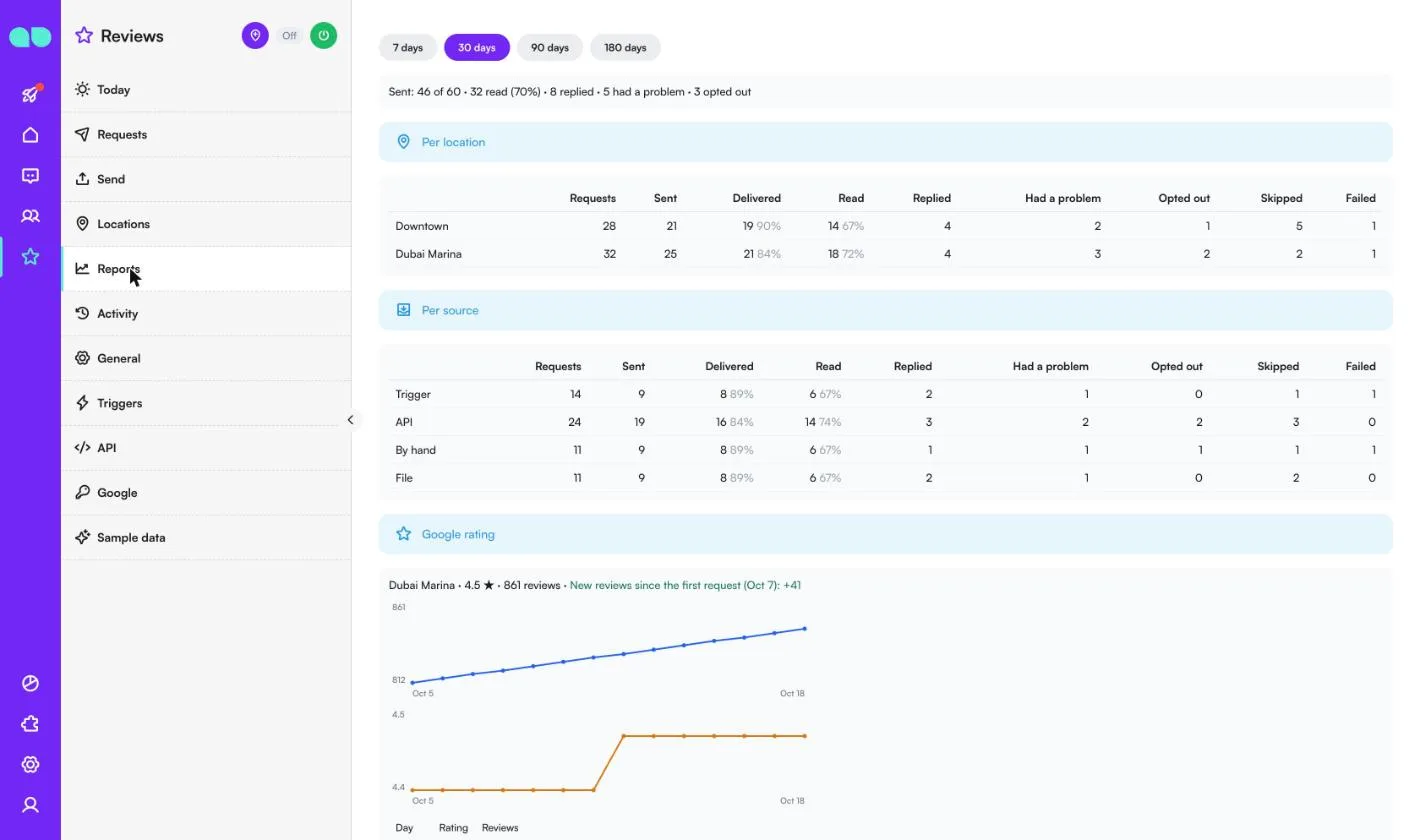This screenshot has width=1420, height=840.
Task: Click the By hand source row label
Action: click(415, 450)
